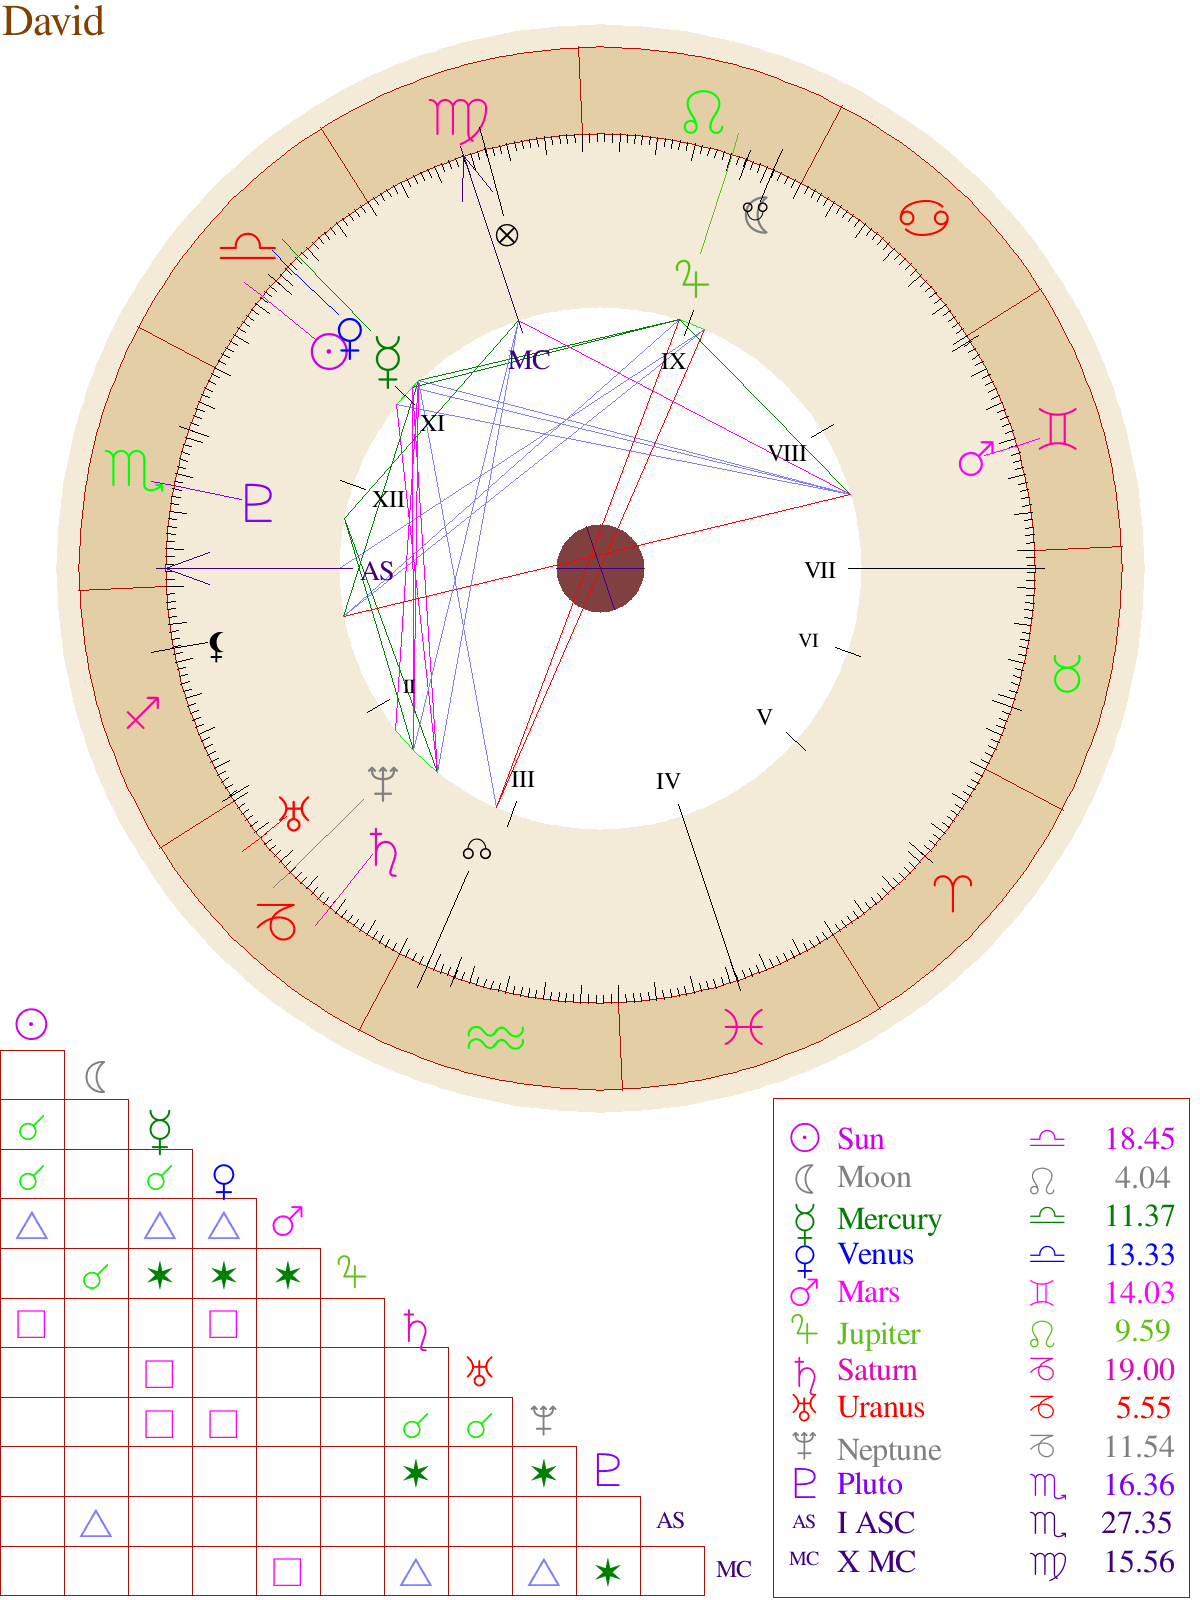Click the Gemini glyph in Mars legend row
This screenshot has width=1200, height=1600.
click(1042, 1293)
